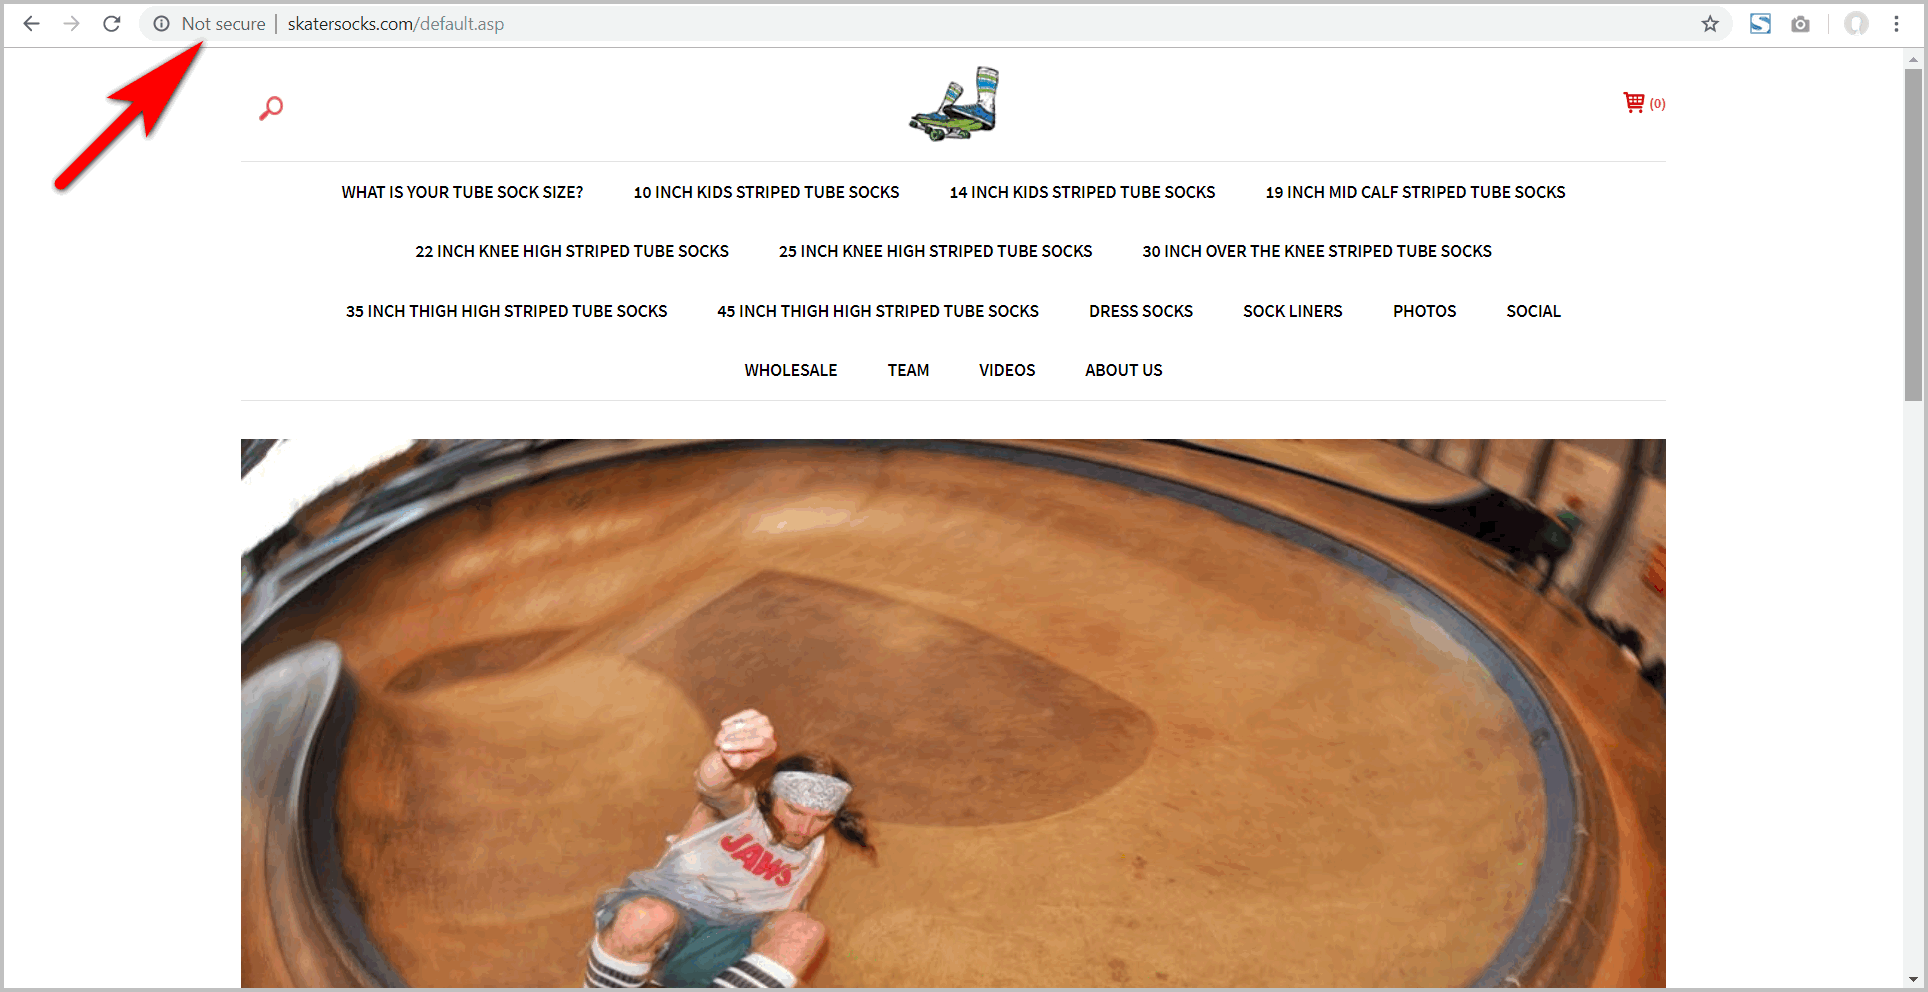Click the Skater Socks skateboard logo
The image size is (1928, 992).
[952, 104]
